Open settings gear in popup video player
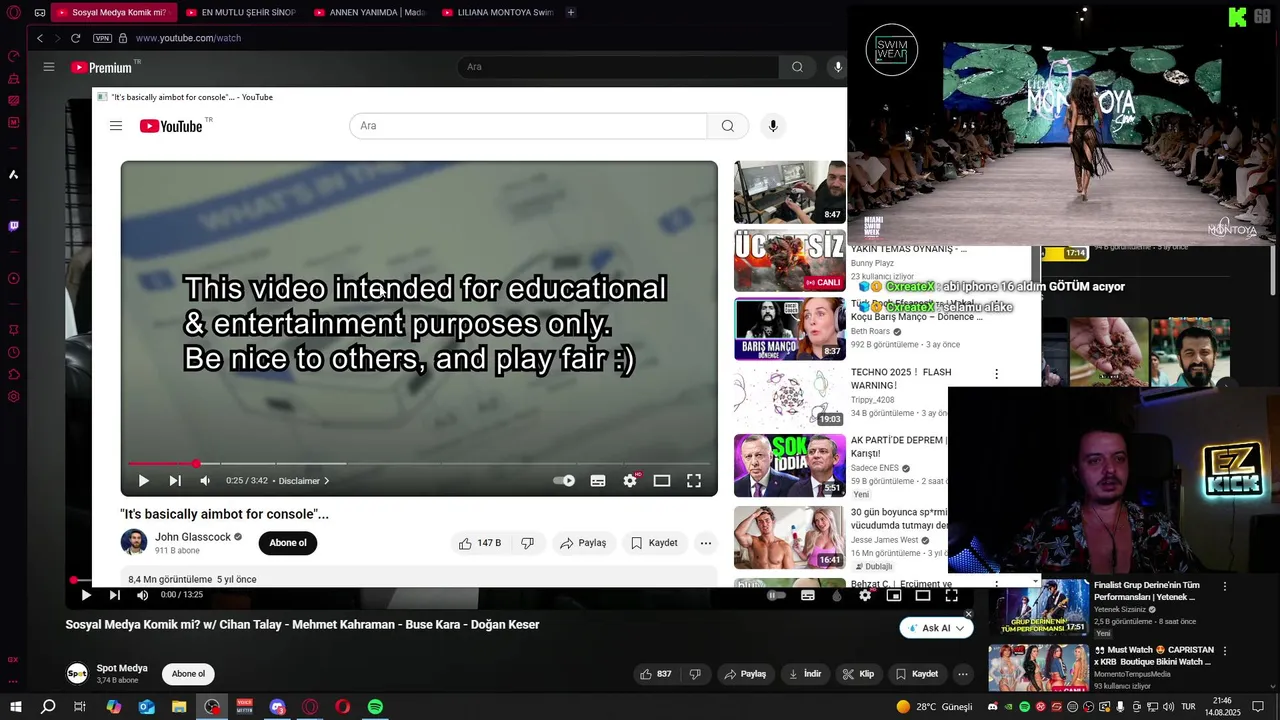Screen dimensions: 1280x720 coord(630,481)
